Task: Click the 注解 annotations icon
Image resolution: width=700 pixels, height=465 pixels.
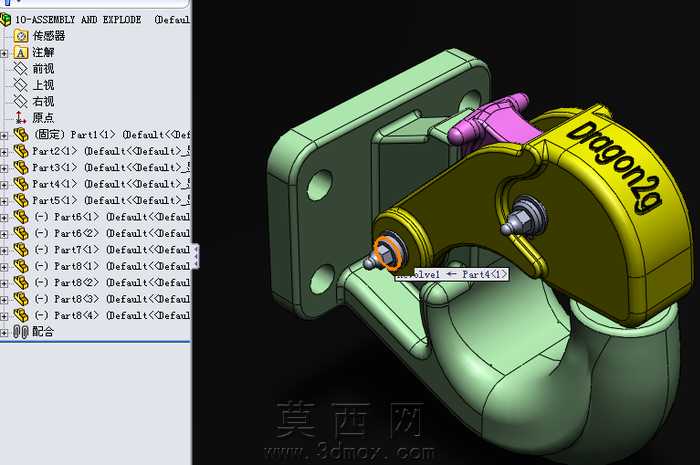Action: [21, 52]
